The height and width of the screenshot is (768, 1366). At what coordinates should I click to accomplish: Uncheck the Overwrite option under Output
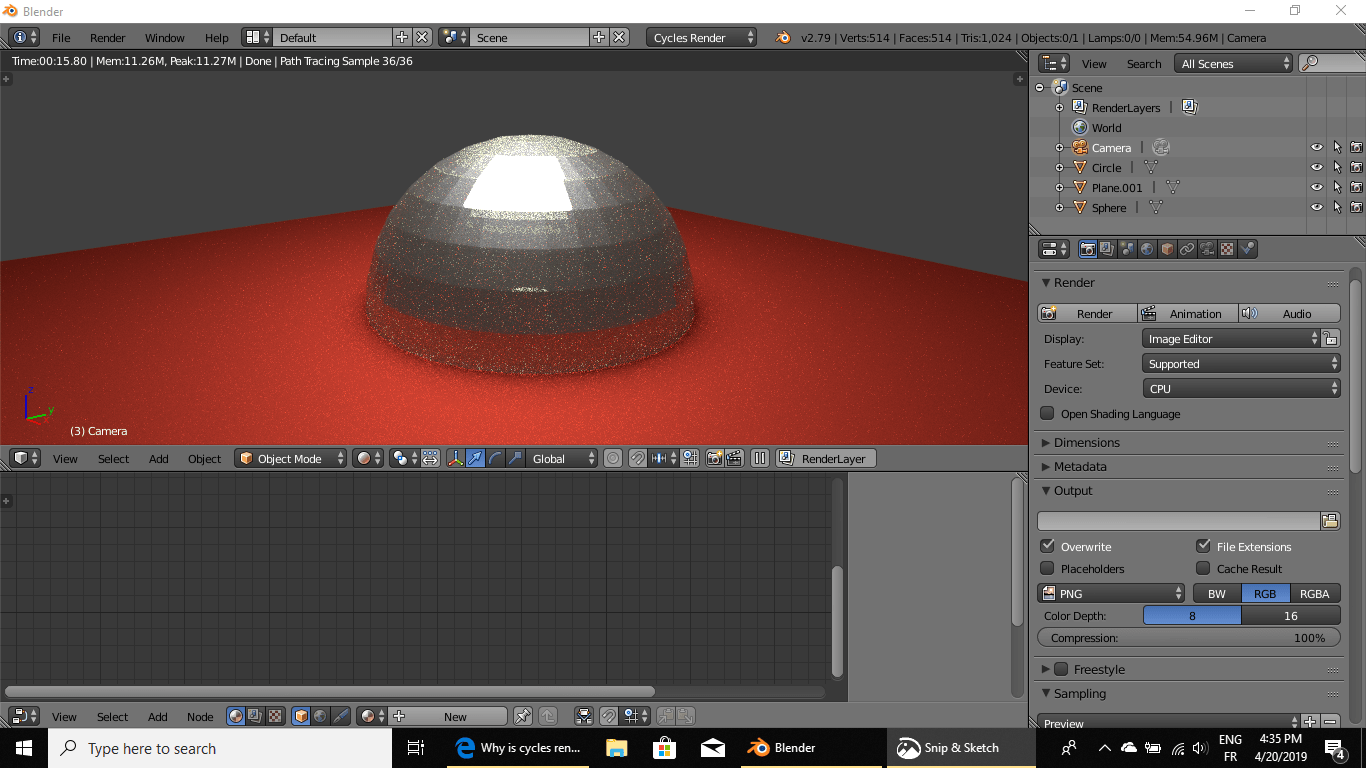1048,546
